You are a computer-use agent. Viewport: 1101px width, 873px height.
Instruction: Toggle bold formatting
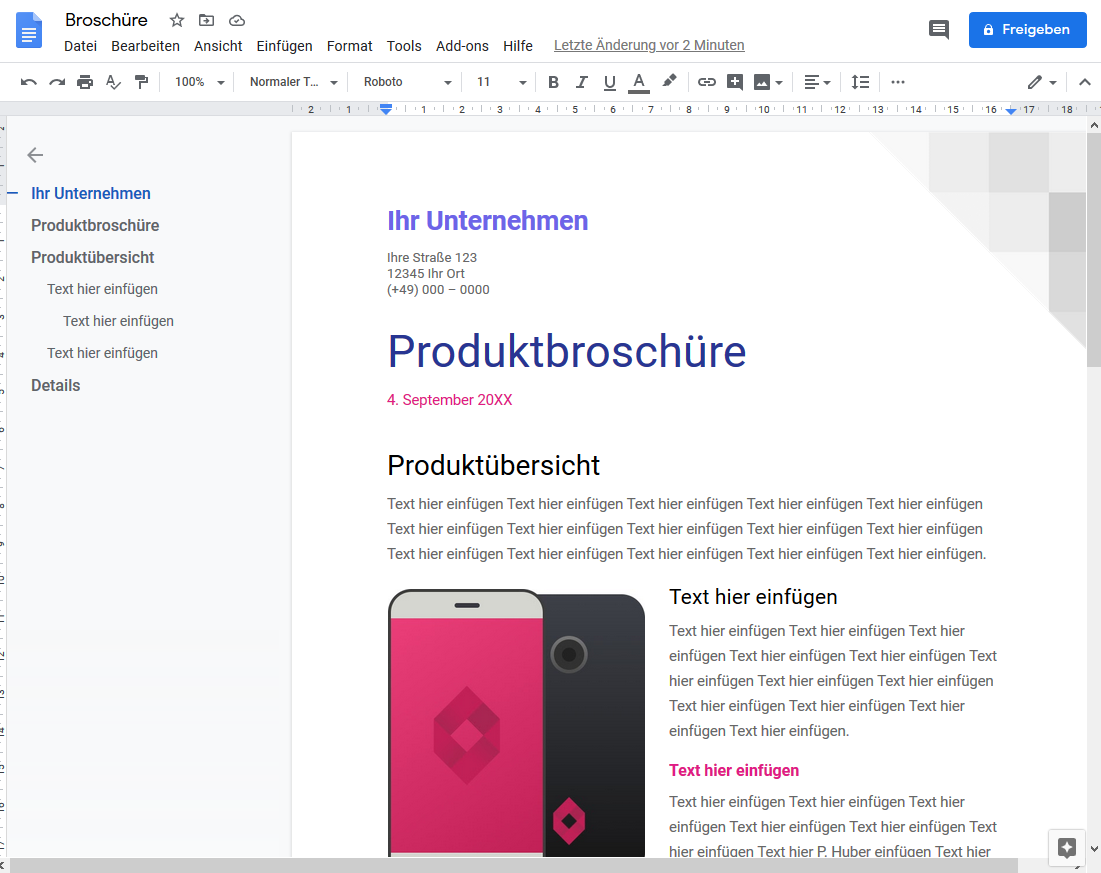[x=553, y=82]
